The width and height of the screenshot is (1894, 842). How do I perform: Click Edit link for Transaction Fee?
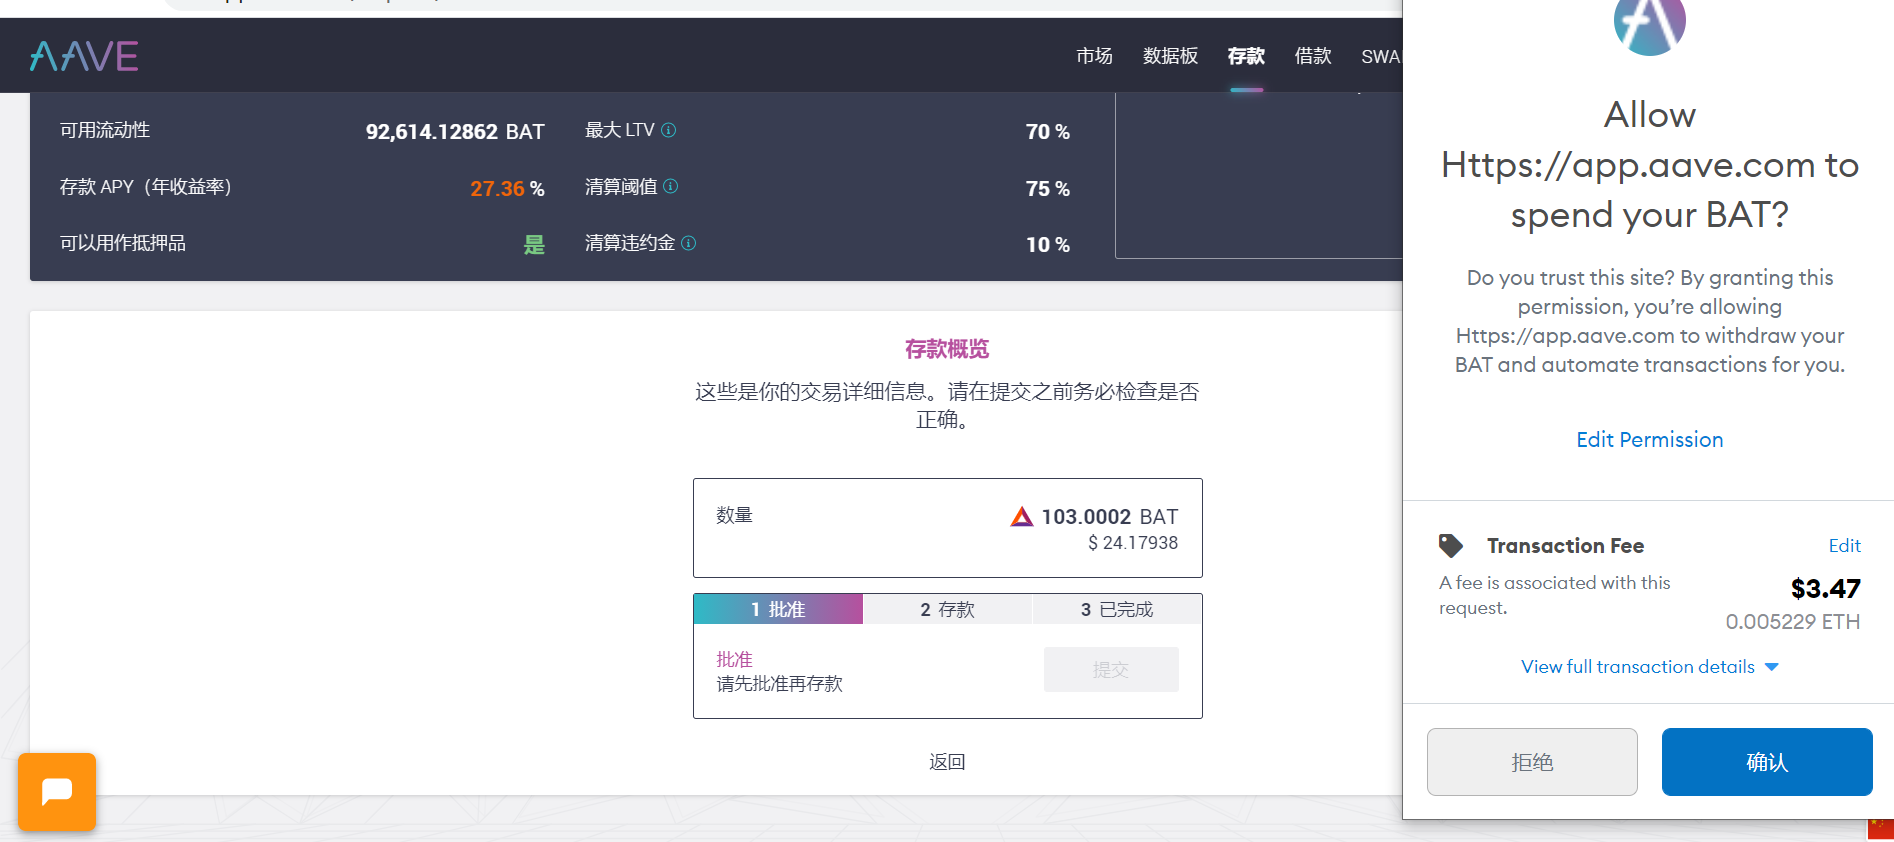tap(1844, 546)
